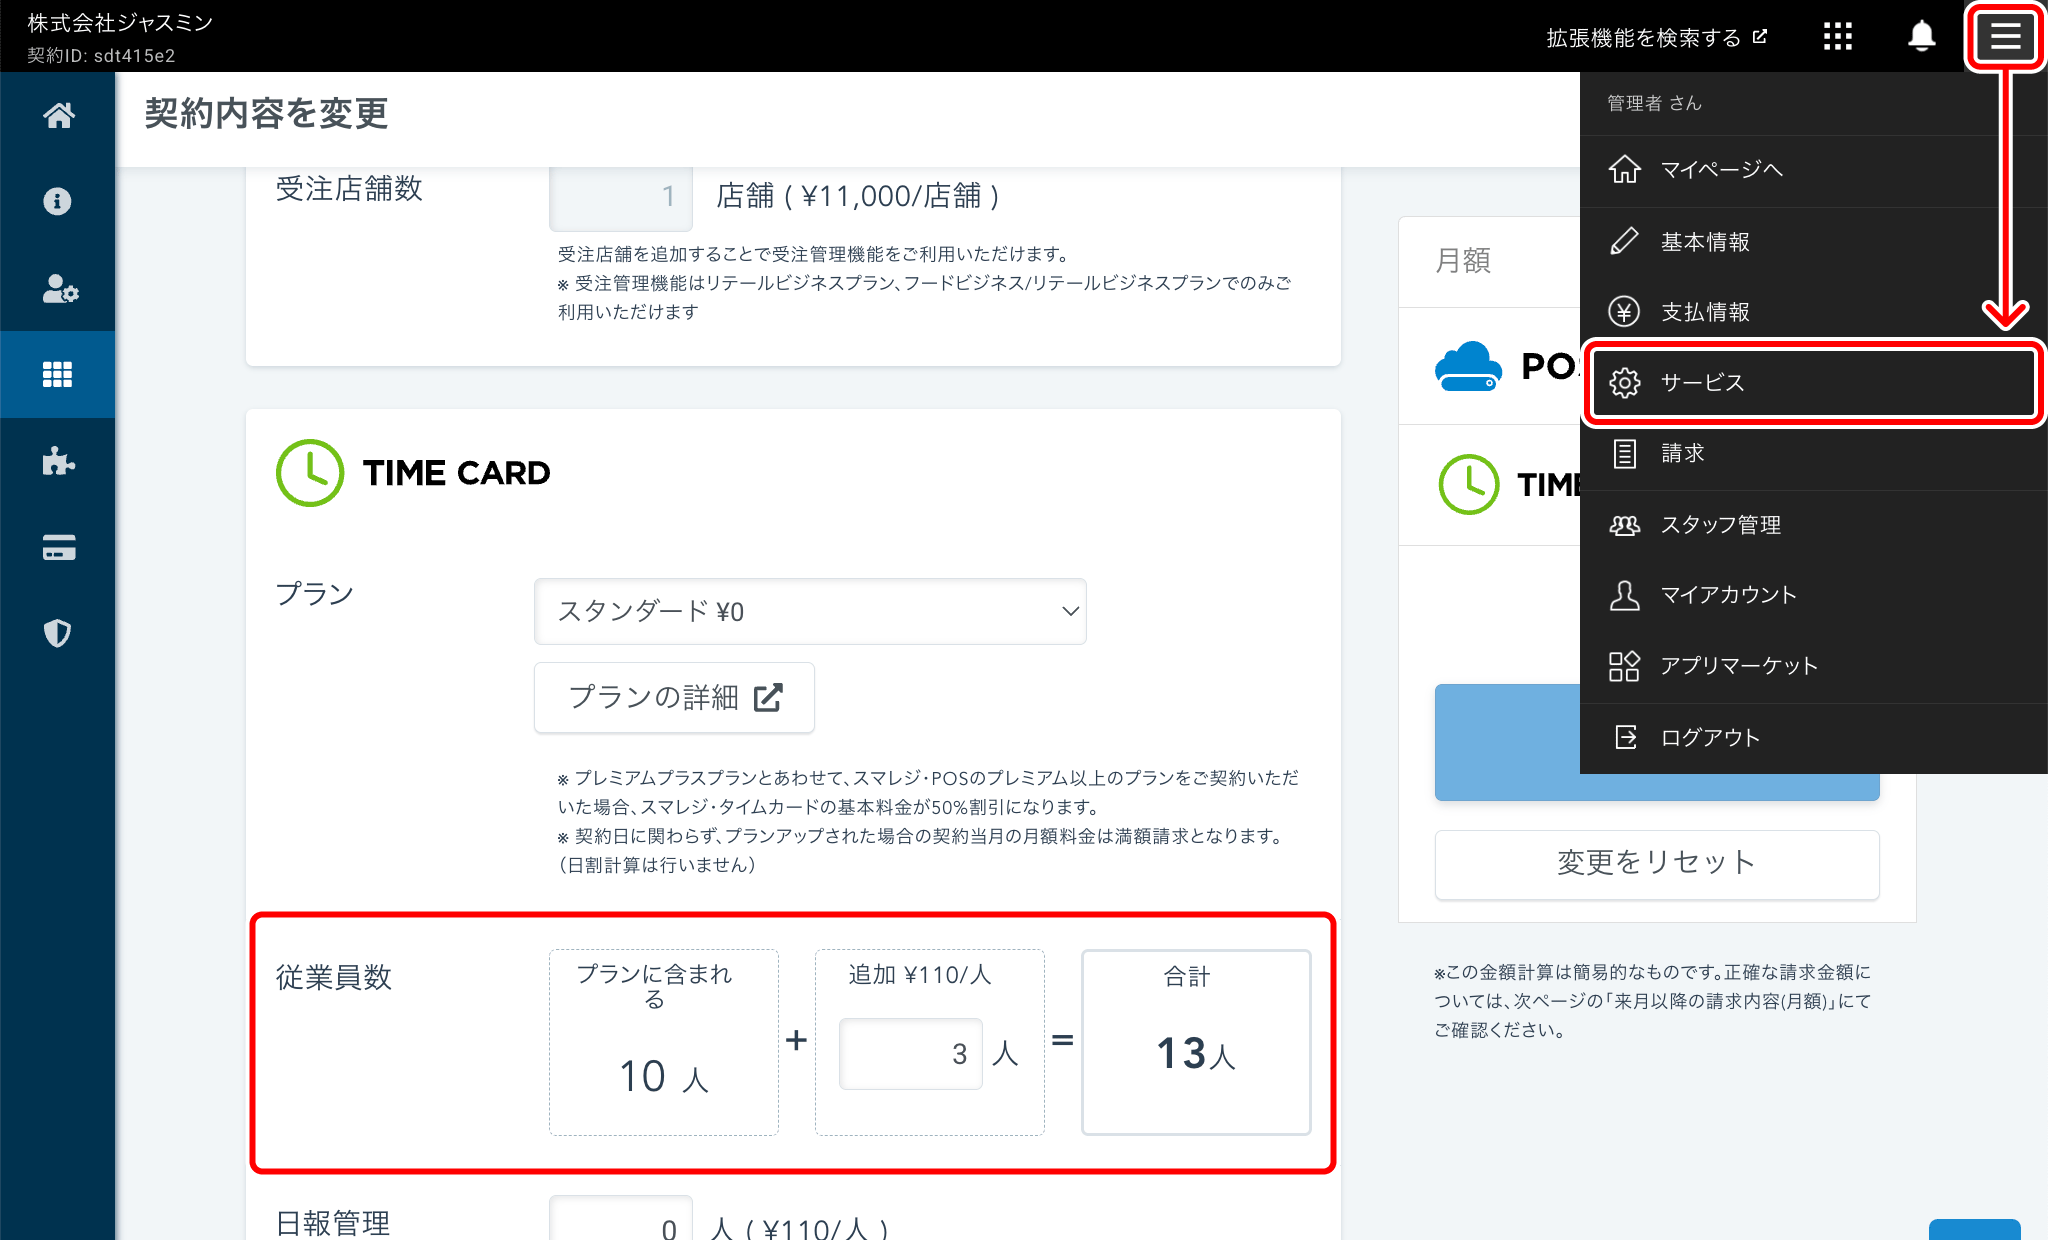Open プランの詳細 in a new tab
The width and height of the screenshot is (2048, 1240).
point(674,697)
